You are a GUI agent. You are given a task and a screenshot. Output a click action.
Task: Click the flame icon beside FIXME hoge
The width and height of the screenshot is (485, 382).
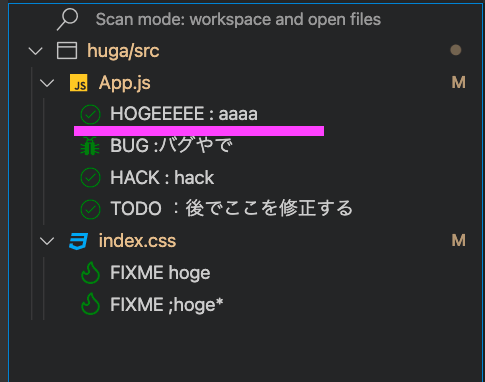click(91, 273)
